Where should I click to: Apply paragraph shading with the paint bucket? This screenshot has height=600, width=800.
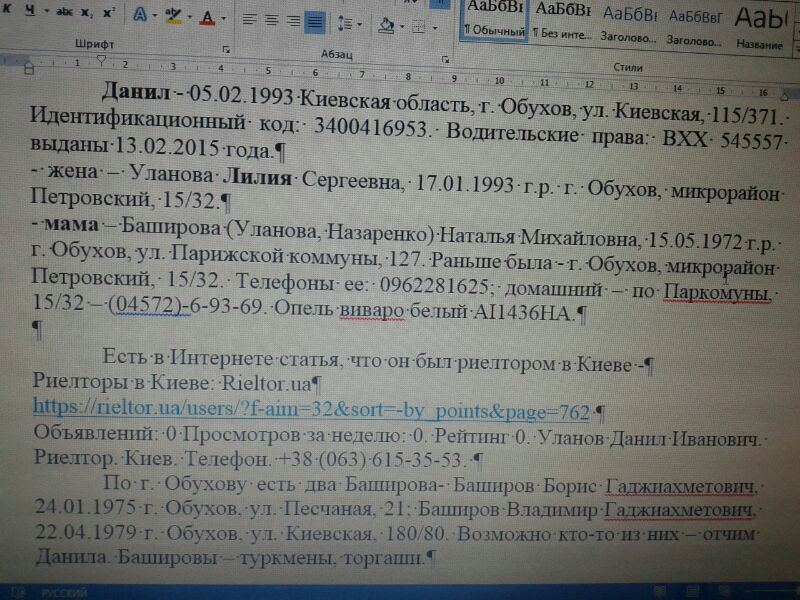click(x=386, y=23)
